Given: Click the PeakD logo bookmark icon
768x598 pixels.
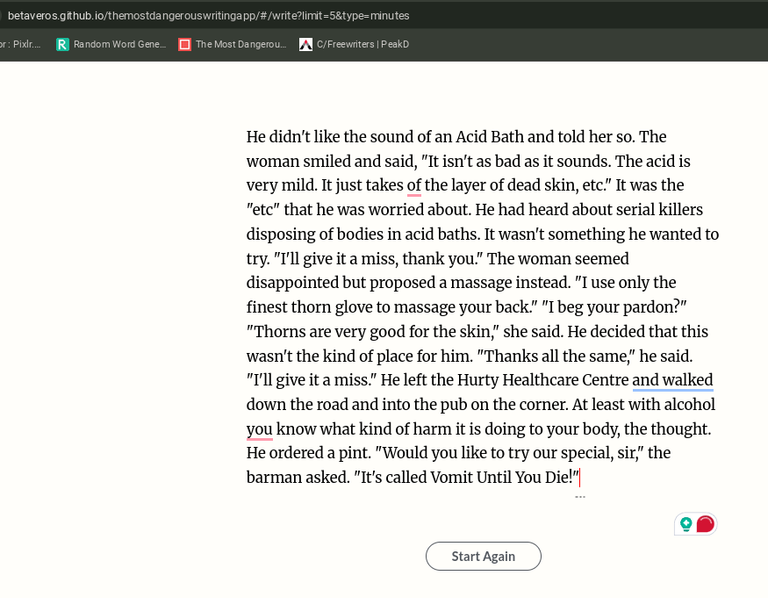Looking at the screenshot, I should point(306,45).
